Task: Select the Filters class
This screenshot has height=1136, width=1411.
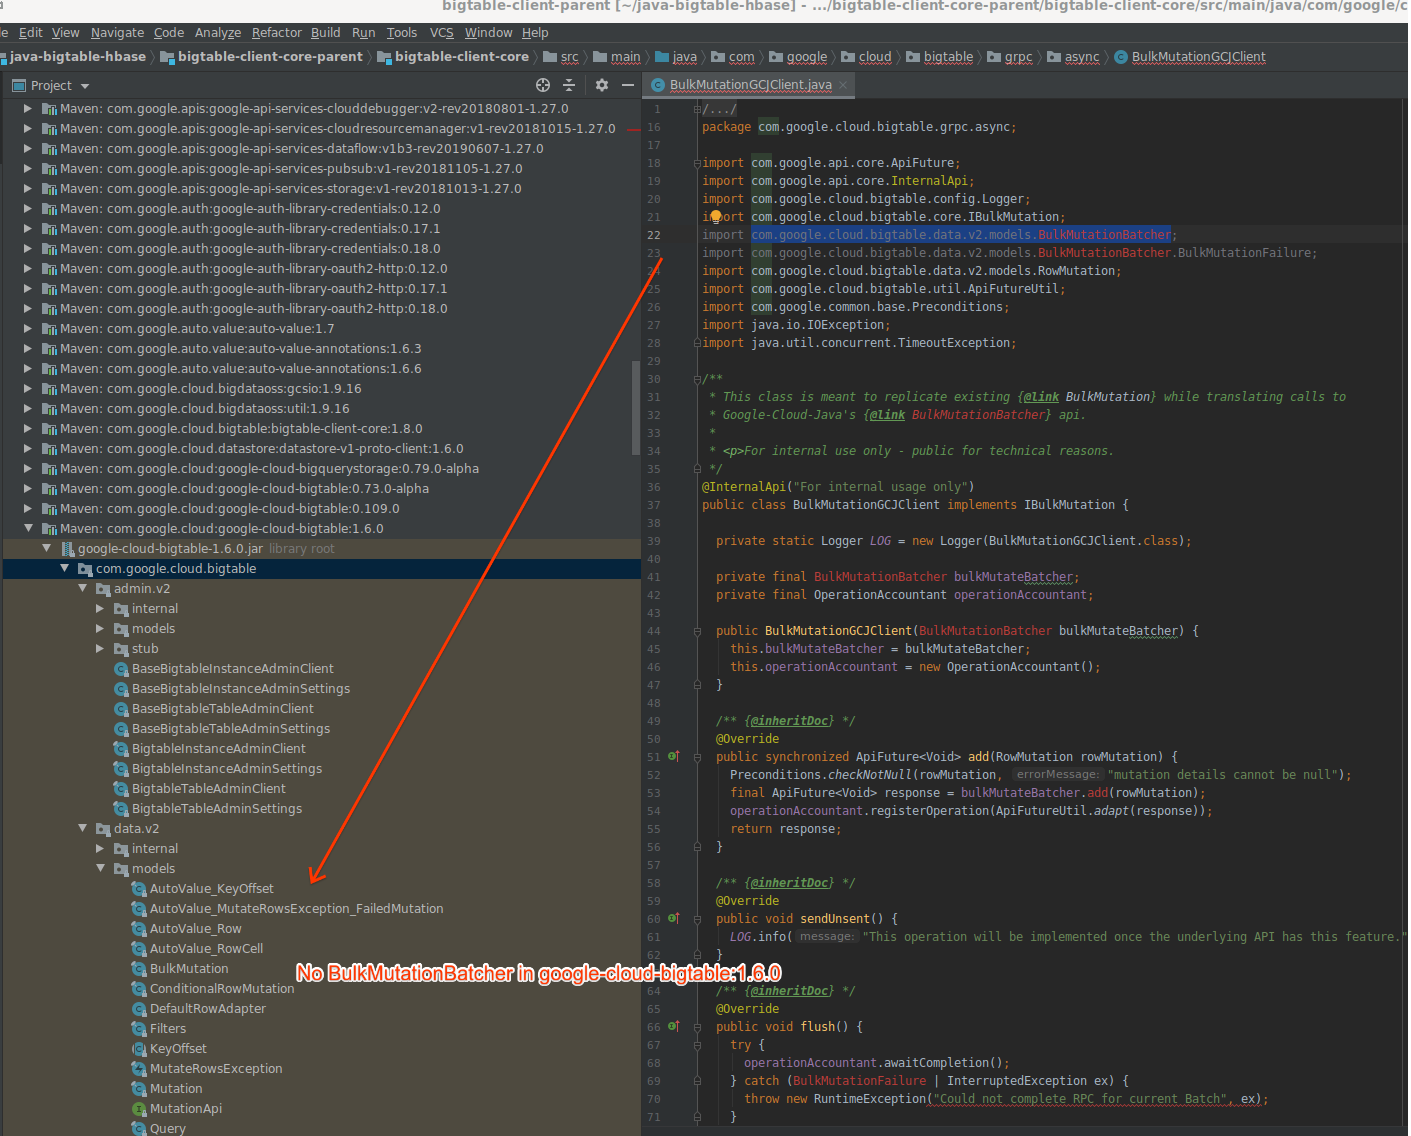Action: [168, 1028]
